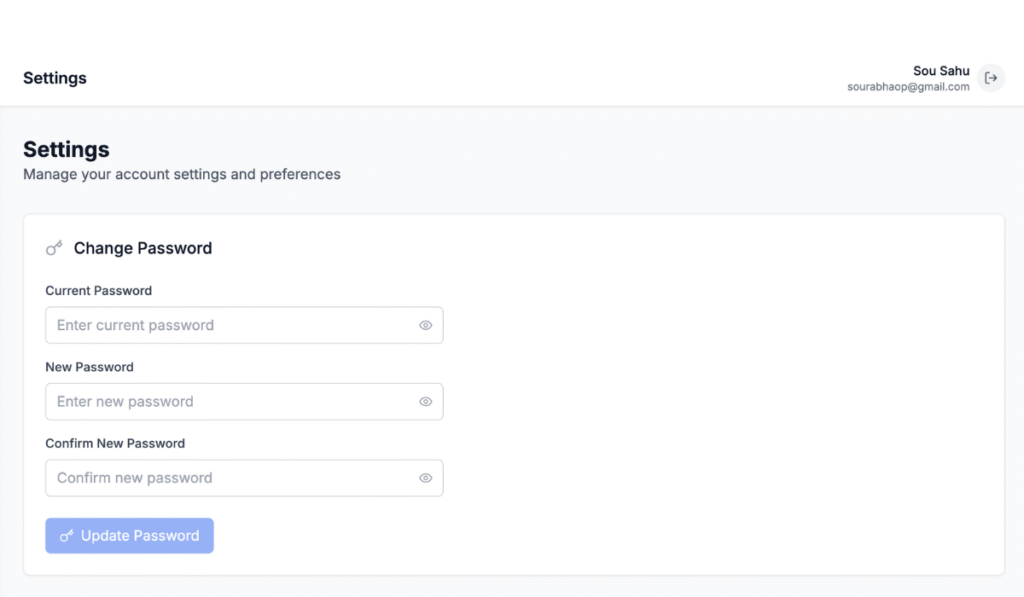Click the key icon beside Change Password heading
Screen dimensions: 1024x597
[x=54, y=248]
